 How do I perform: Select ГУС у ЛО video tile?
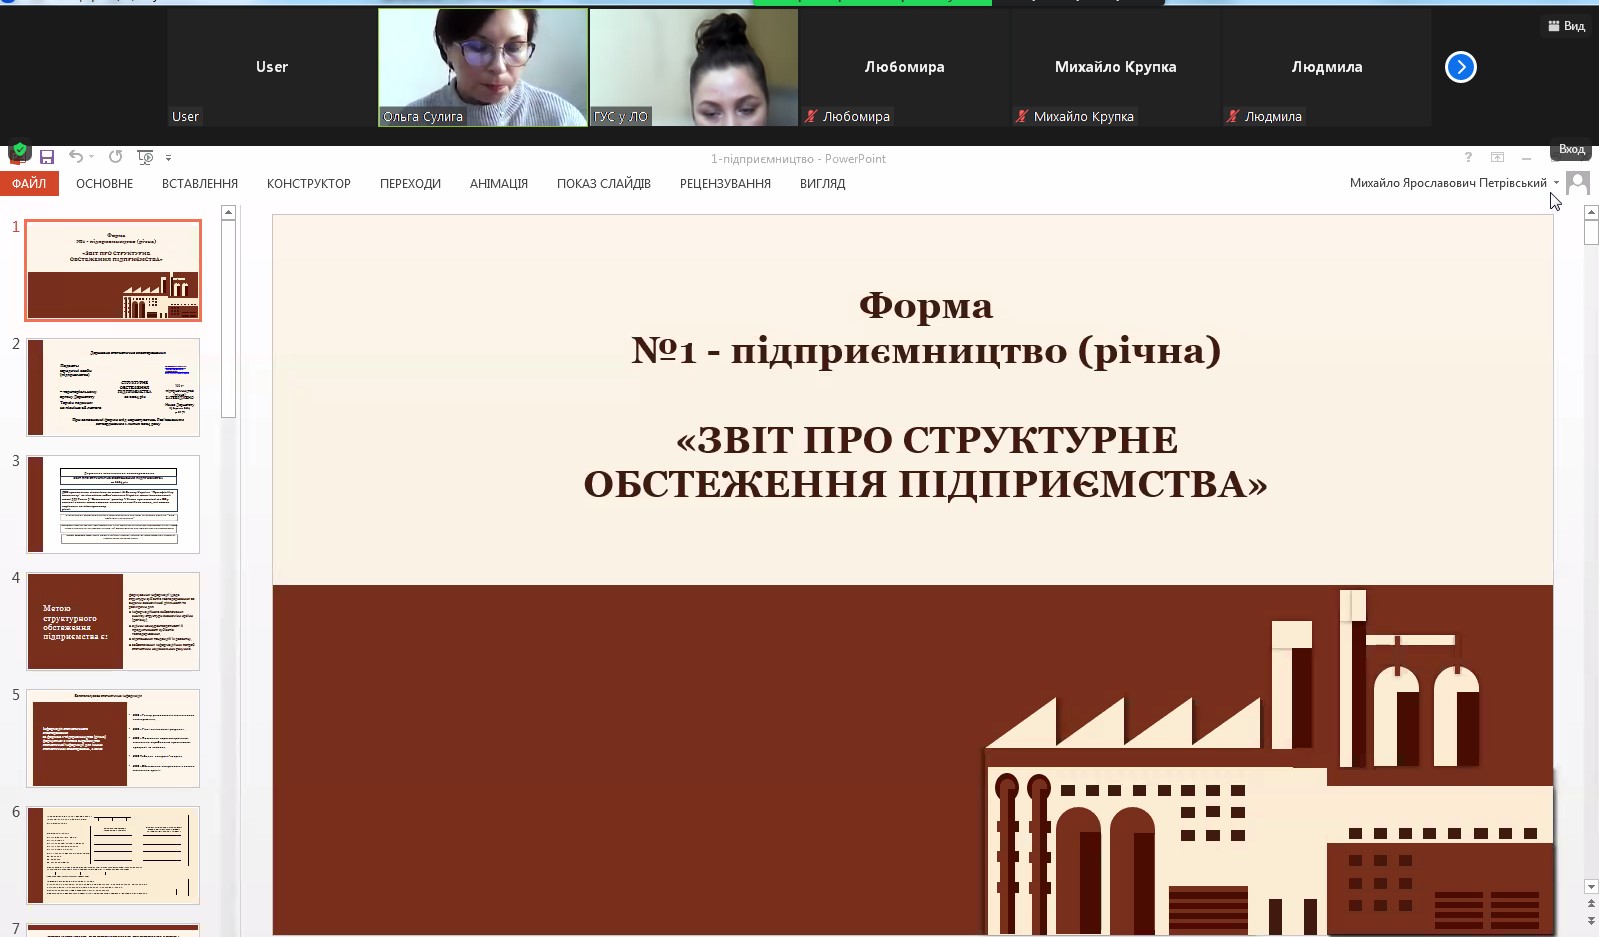pyautogui.click(x=694, y=67)
